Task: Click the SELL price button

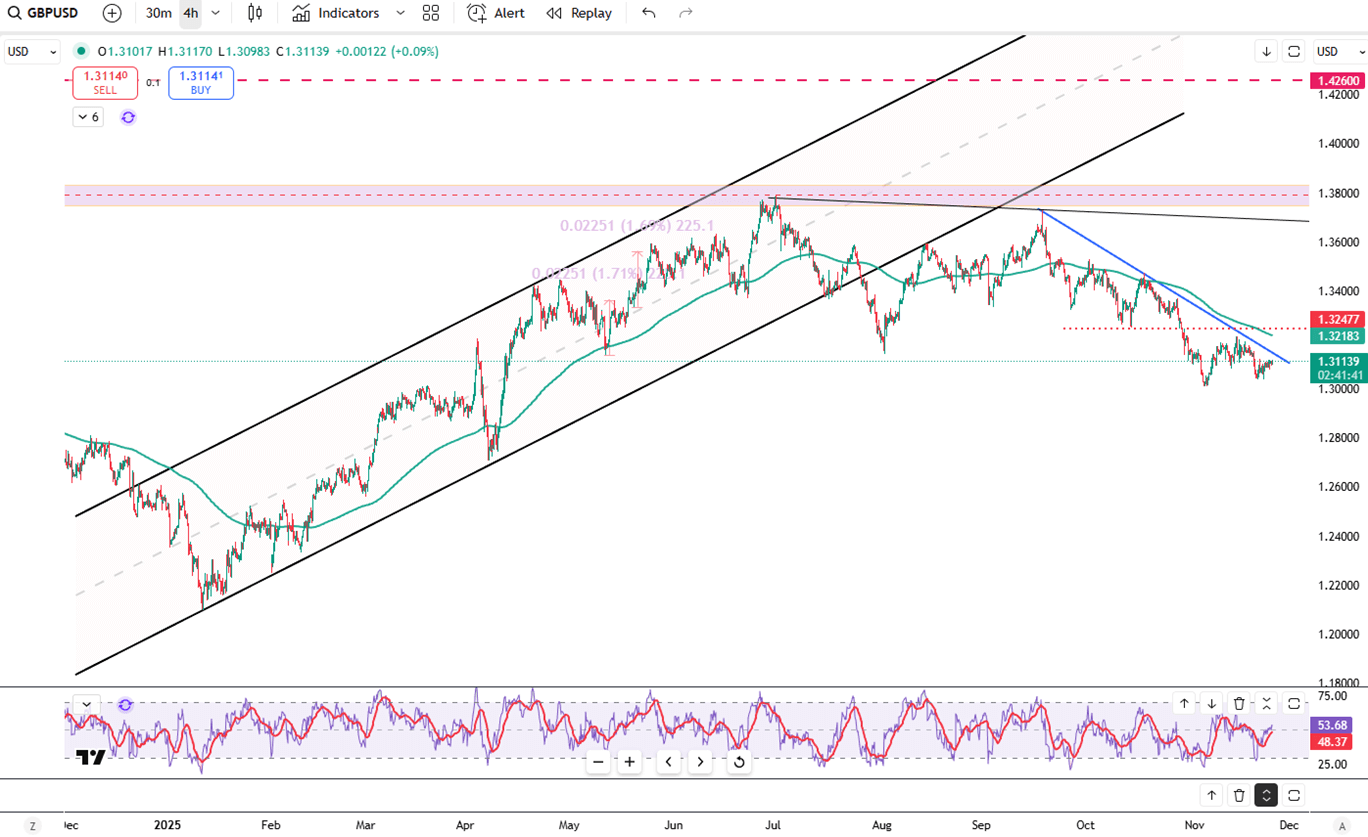Action: click(105, 83)
